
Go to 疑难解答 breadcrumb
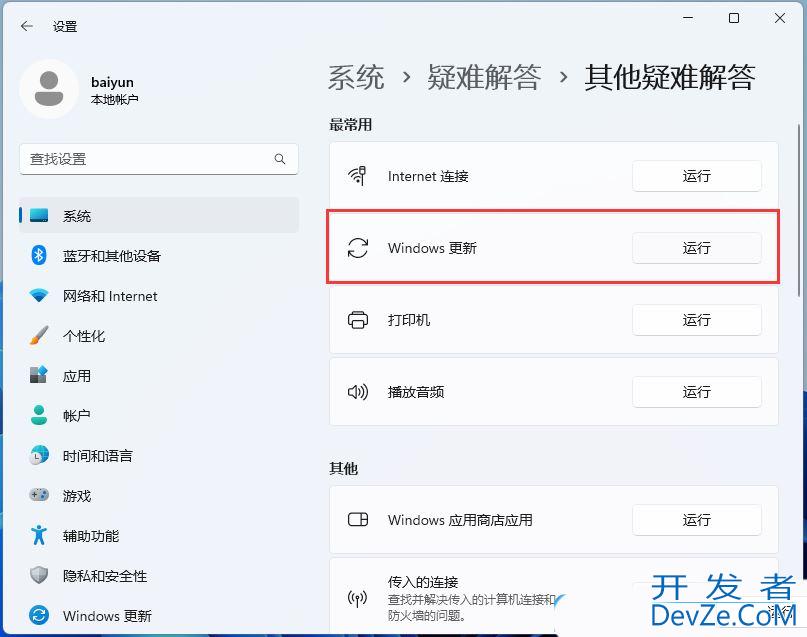(484, 78)
